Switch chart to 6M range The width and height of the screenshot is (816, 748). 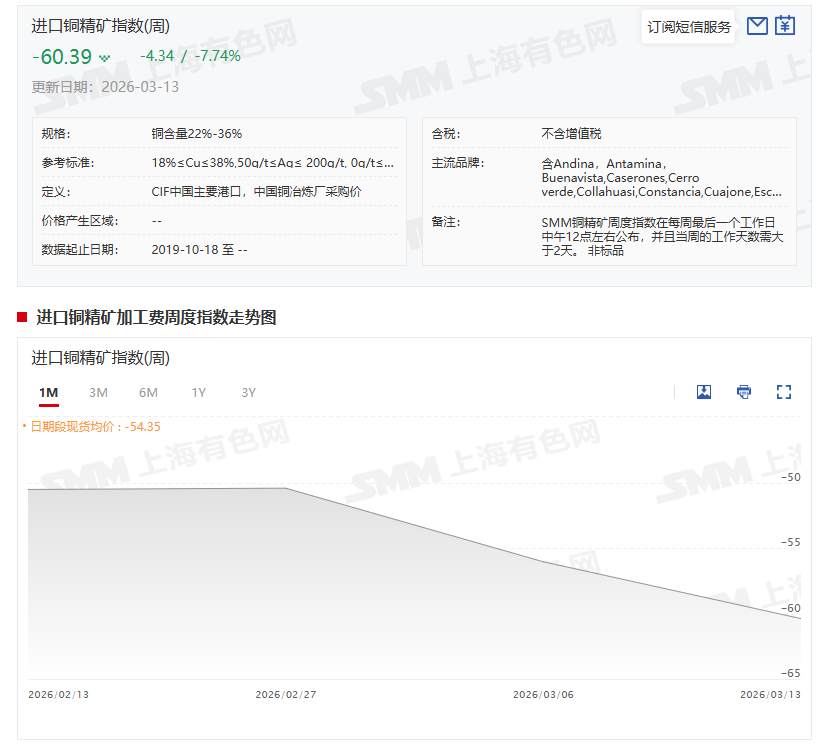[148, 393]
